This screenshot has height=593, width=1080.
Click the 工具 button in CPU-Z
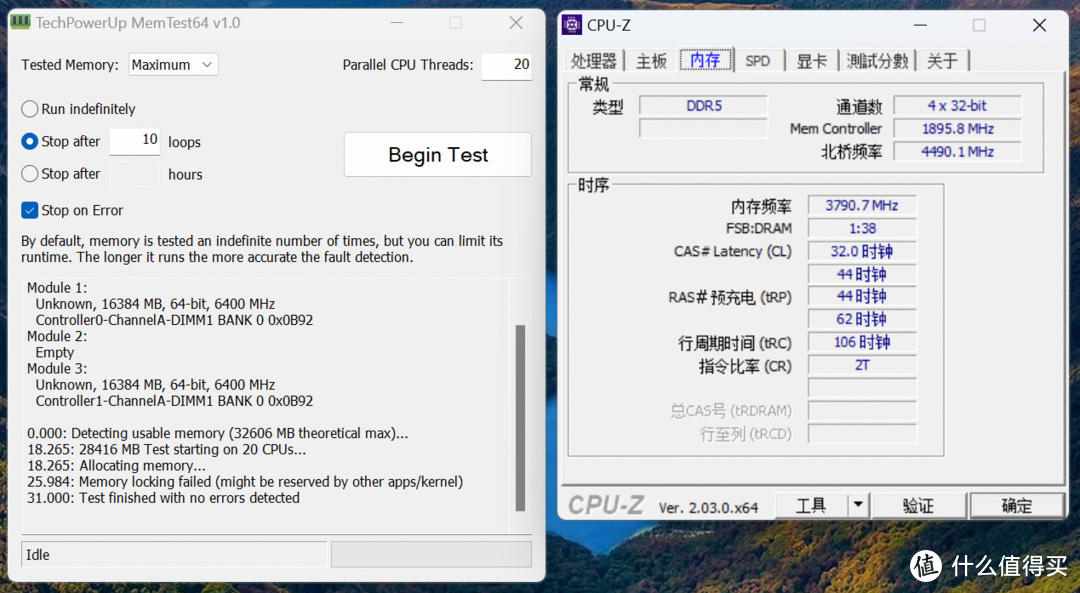tap(811, 505)
